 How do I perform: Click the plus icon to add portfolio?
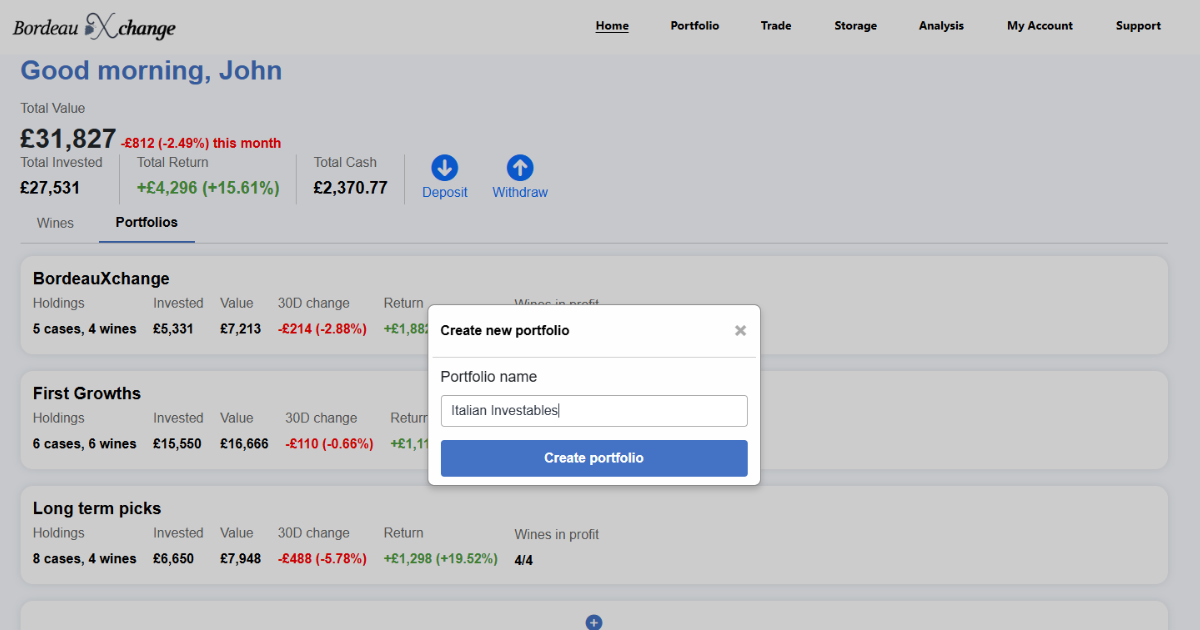(593, 622)
